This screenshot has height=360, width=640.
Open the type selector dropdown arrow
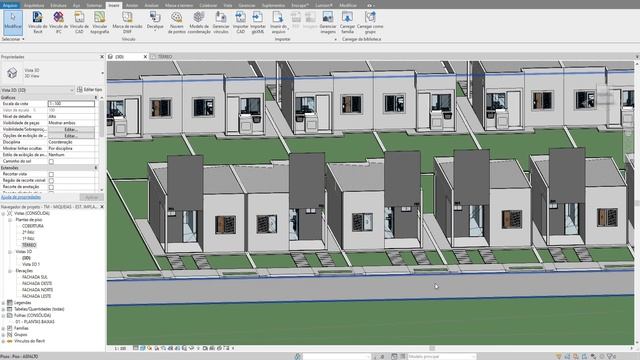click(x=102, y=73)
